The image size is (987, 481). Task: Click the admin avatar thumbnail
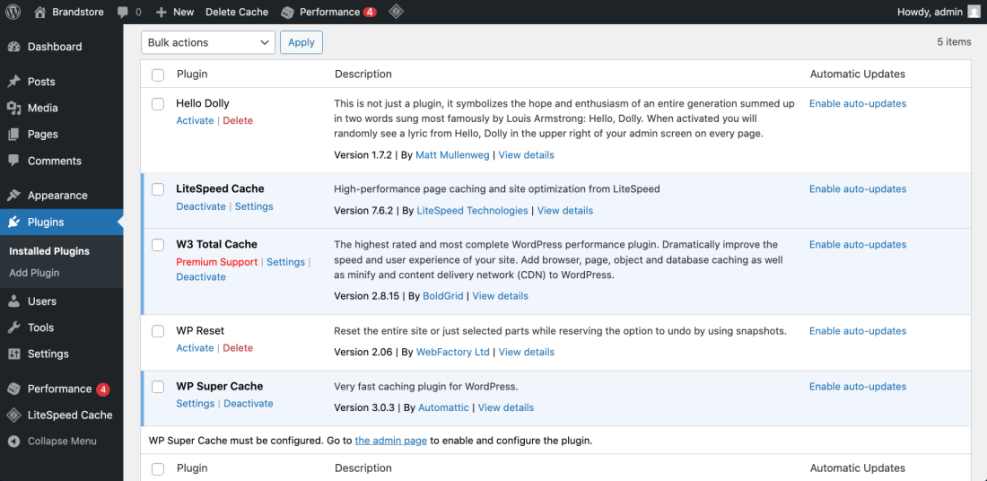pyautogui.click(x=973, y=11)
